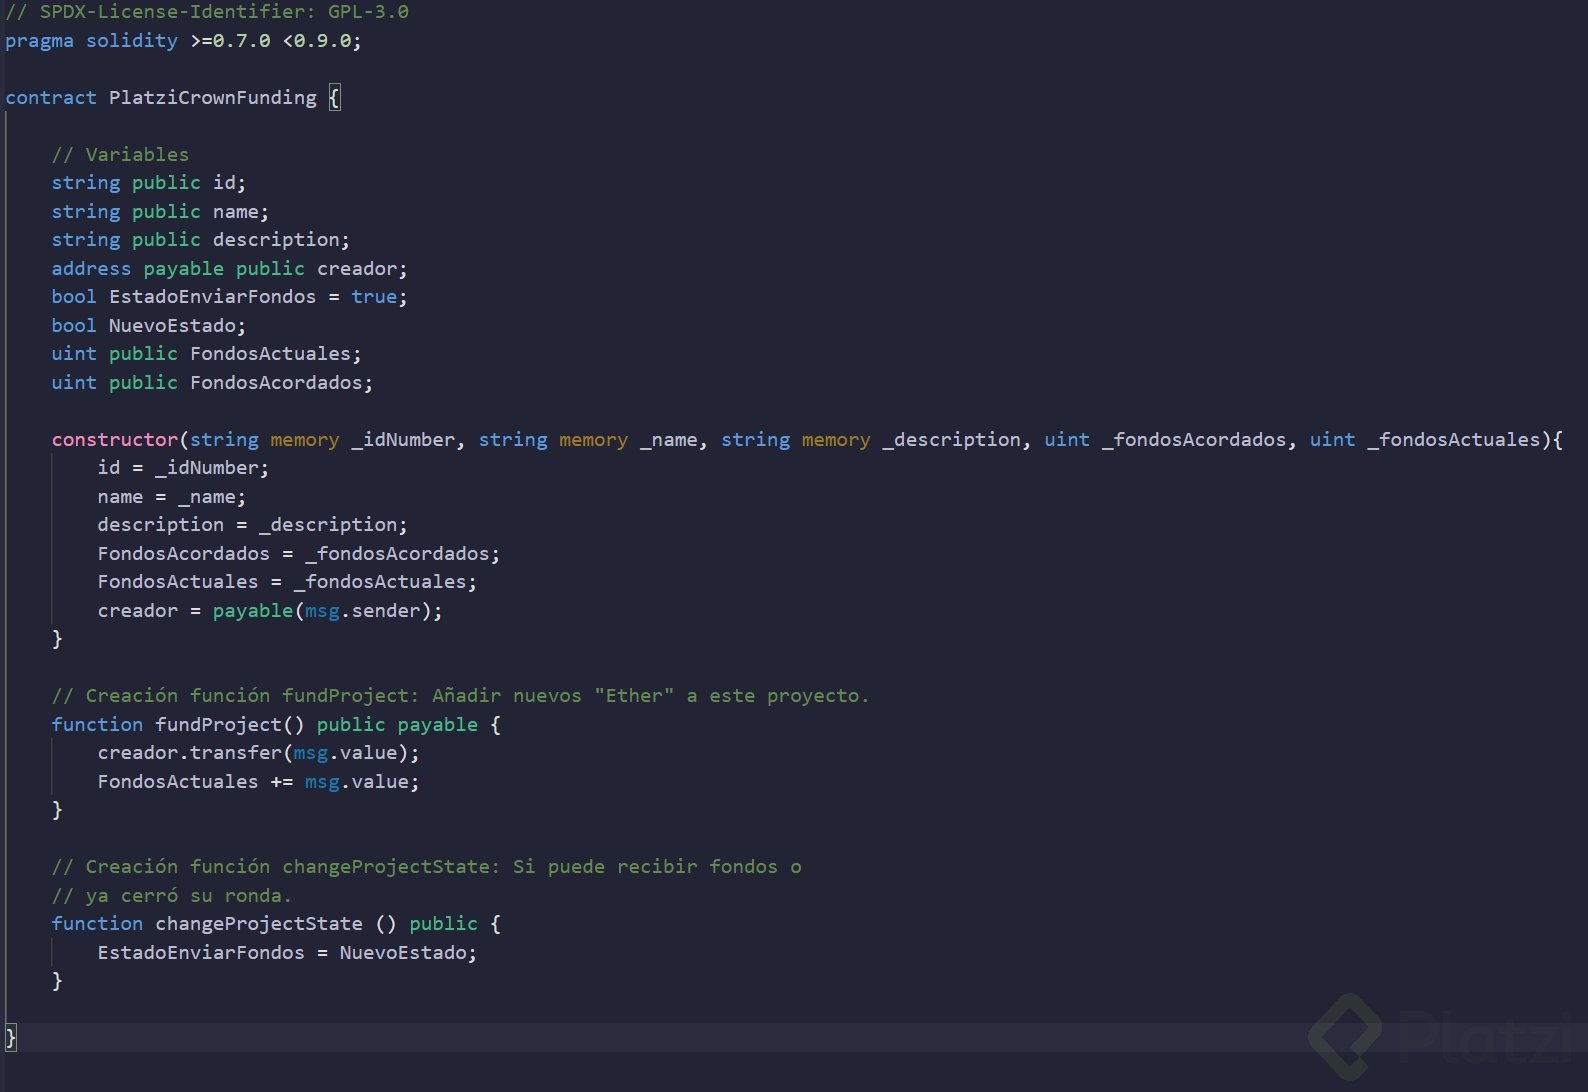This screenshot has width=1588, height=1092.
Task: Click the '_idNumber' parameter in the constructor signature
Action: (x=403, y=440)
